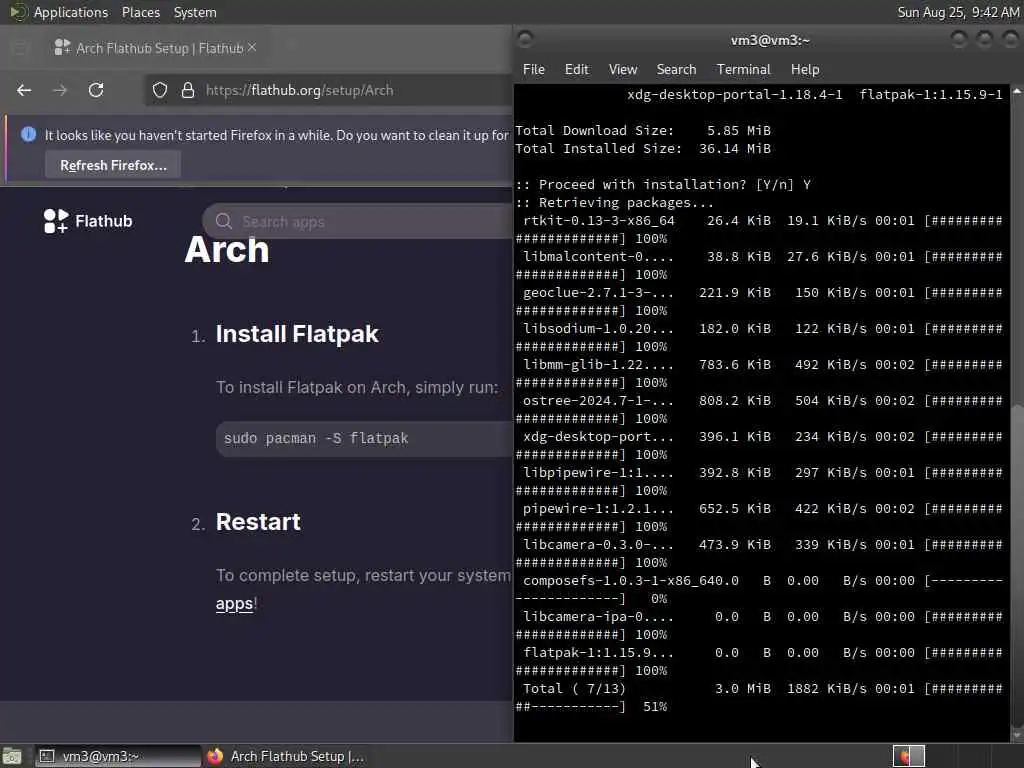Open the System menu
The image size is (1024, 768).
tap(195, 12)
